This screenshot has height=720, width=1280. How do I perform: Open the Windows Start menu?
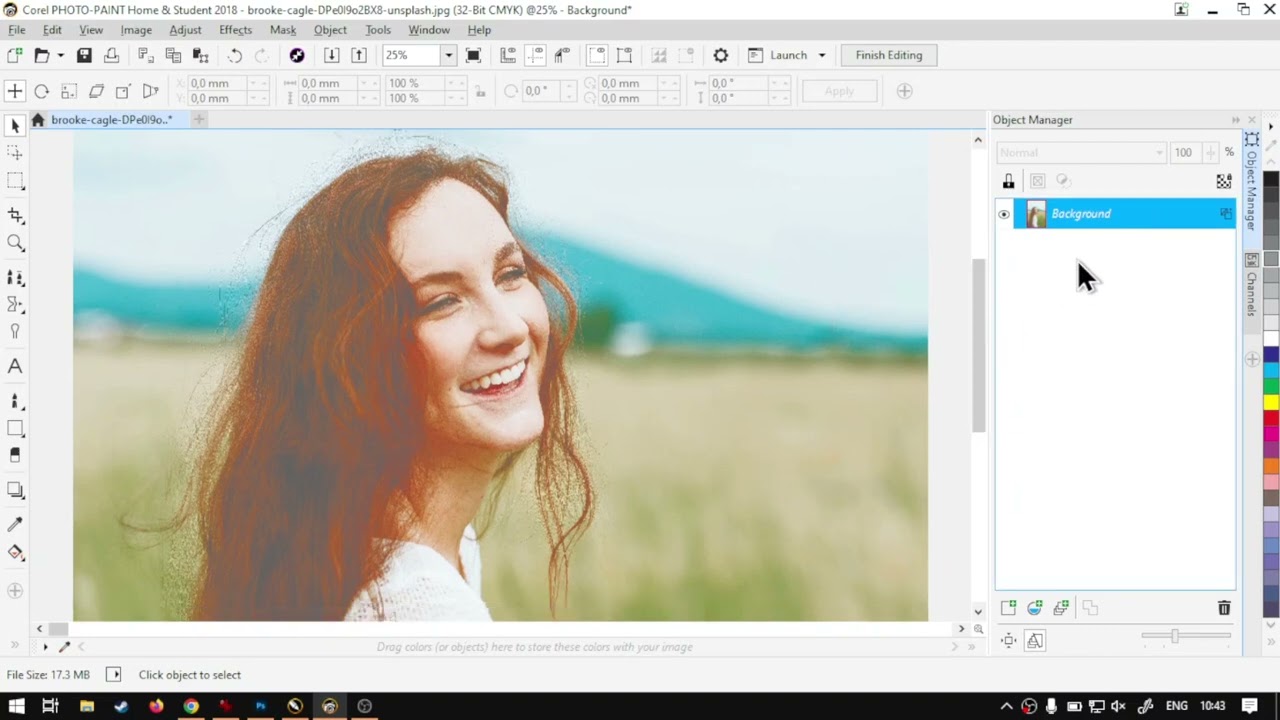point(17,706)
